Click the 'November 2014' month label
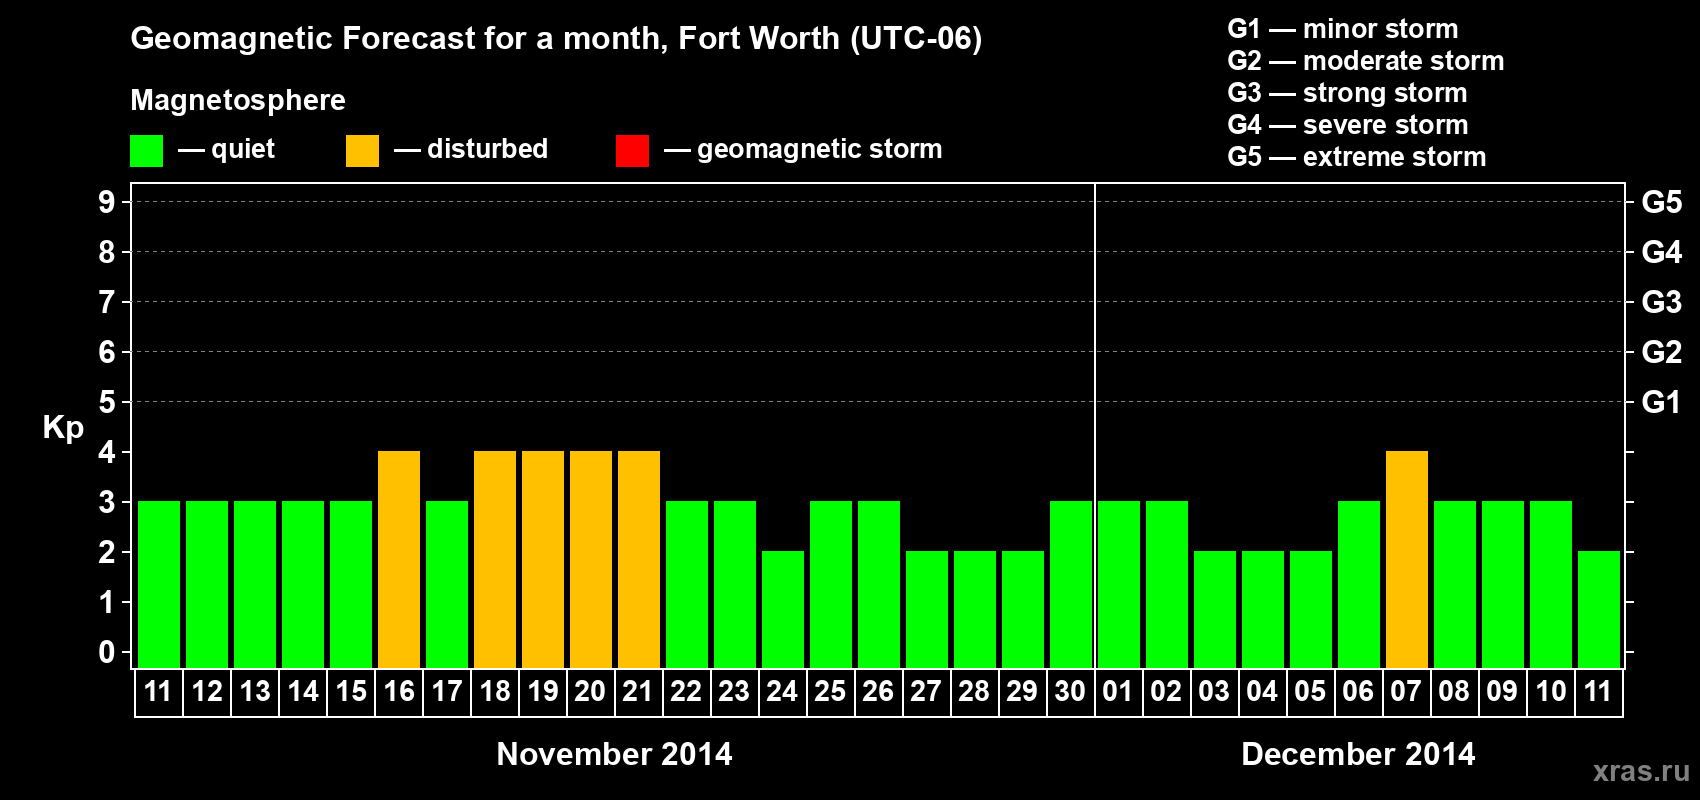The image size is (1700, 800). [x=614, y=754]
